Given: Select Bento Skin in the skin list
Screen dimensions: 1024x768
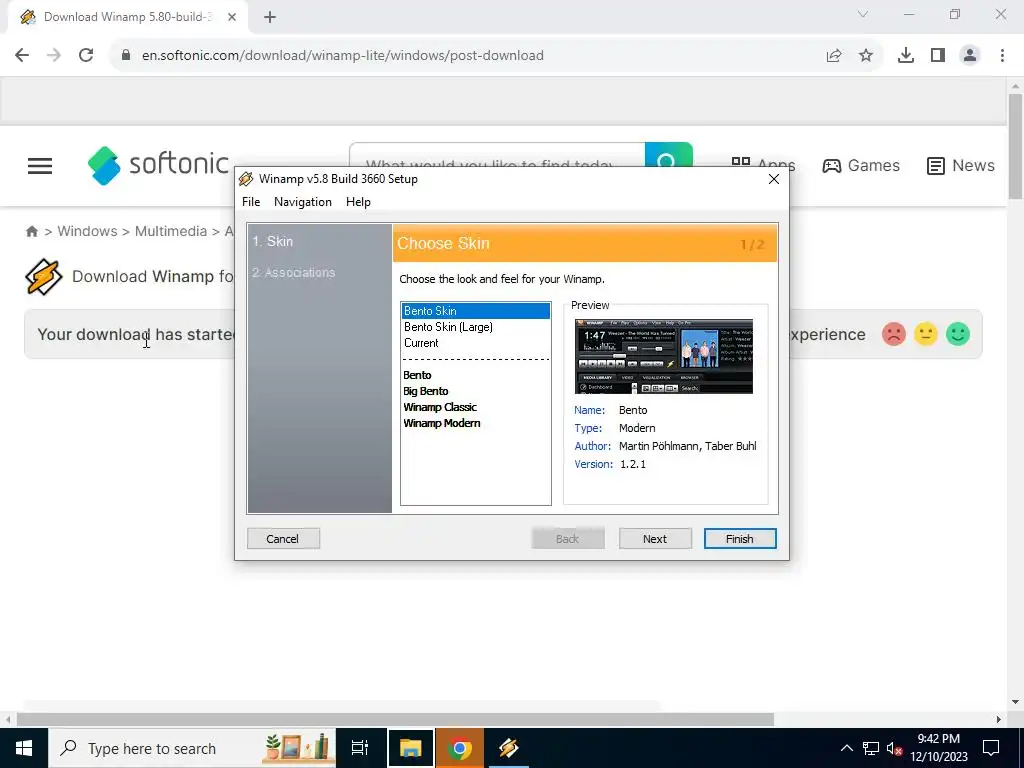Looking at the screenshot, I should [475, 311].
